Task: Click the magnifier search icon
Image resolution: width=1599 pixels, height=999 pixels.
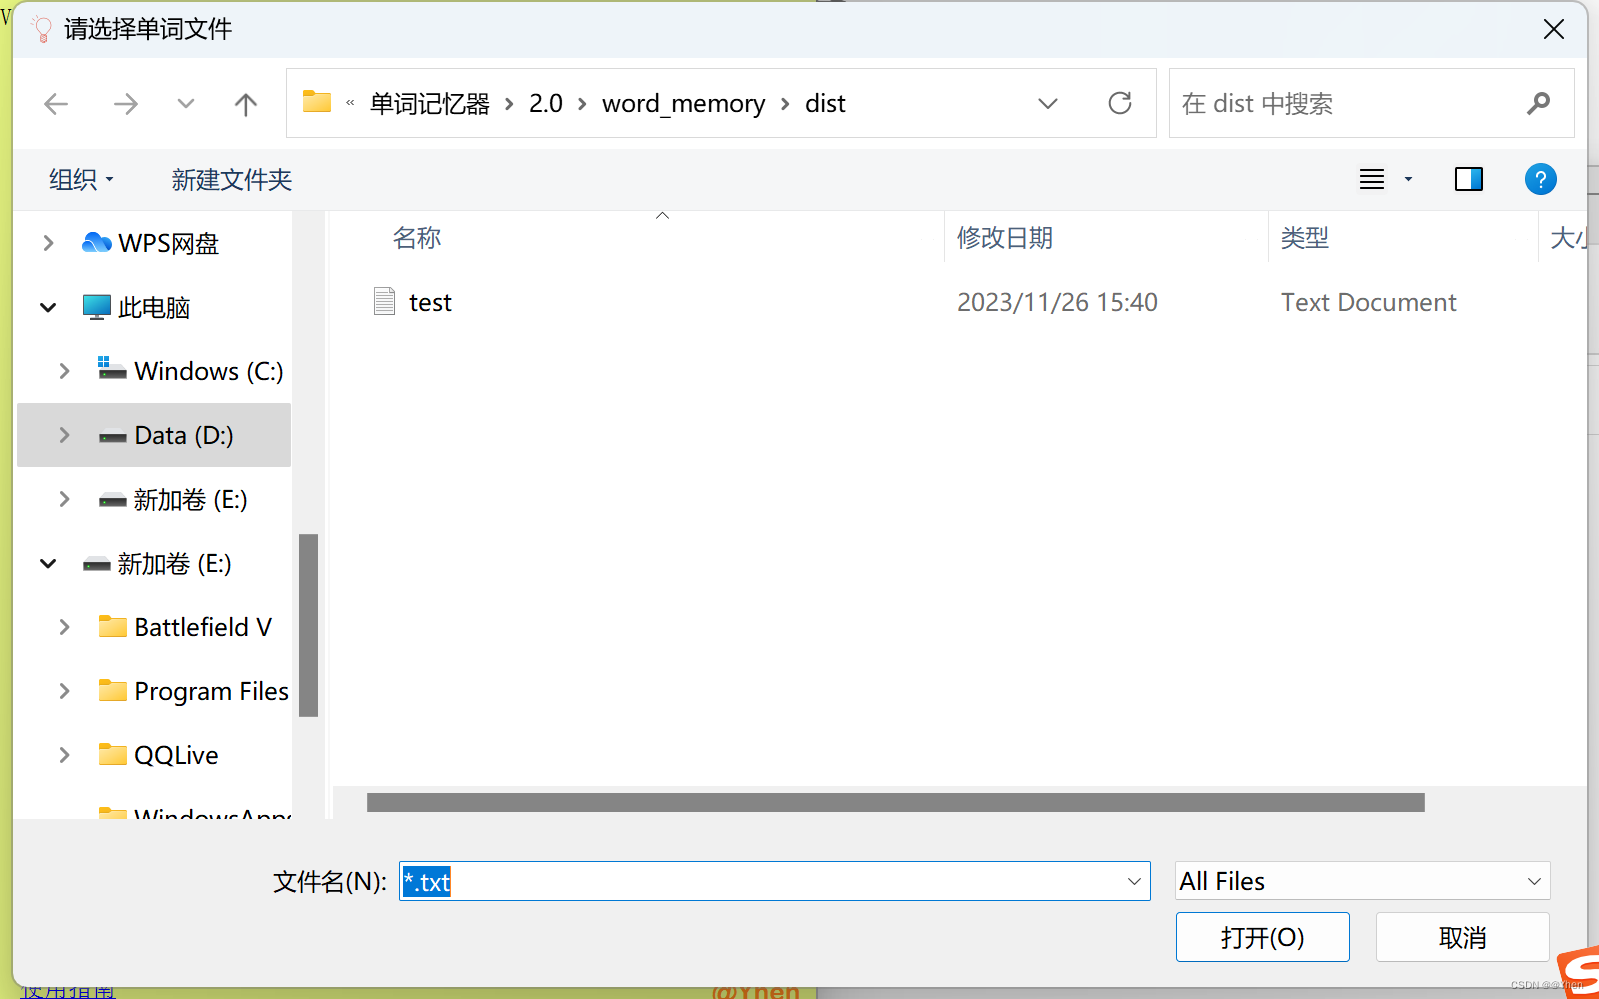Action: (1539, 103)
